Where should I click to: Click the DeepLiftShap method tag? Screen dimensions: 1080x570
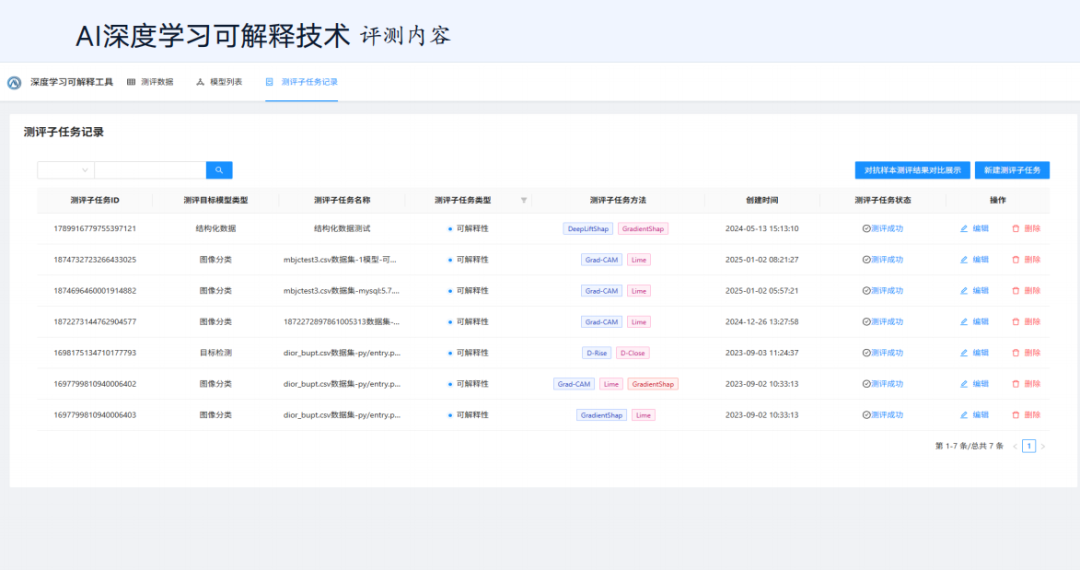click(588, 229)
